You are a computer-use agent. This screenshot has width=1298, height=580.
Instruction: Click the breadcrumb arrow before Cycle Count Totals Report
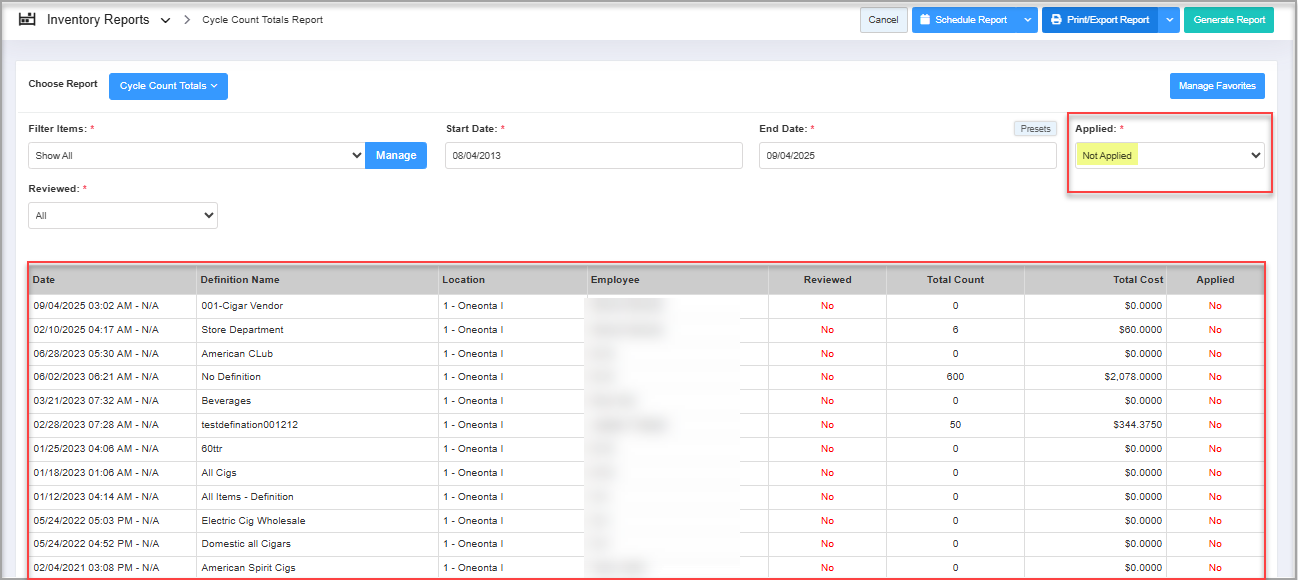[x=187, y=20]
